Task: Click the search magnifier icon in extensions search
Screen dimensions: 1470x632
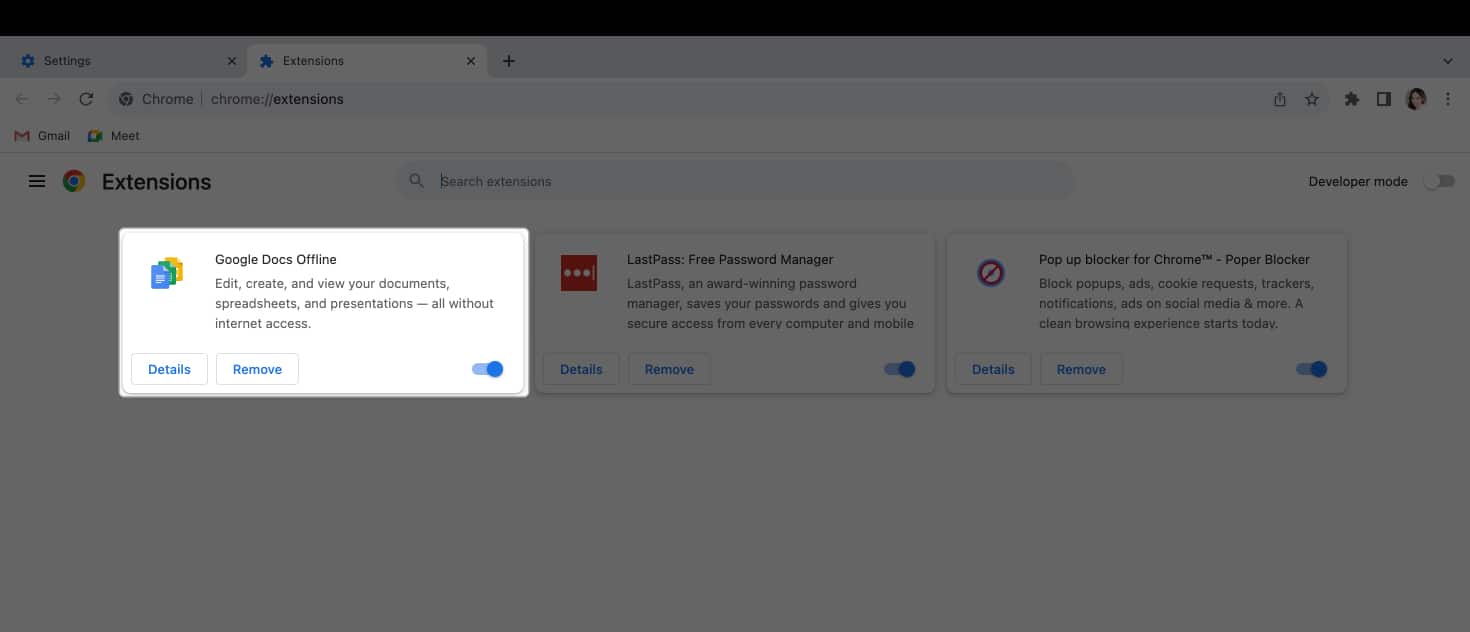Action: point(416,181)
